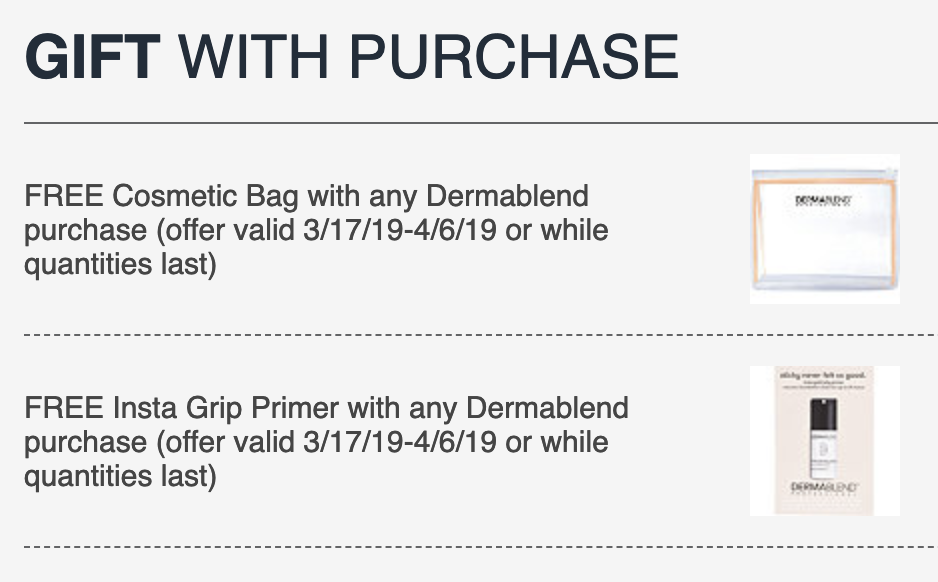Click the solid divider line below the heading
Image resolution: width=938 pixels, height=582 pixels.
pos(481,123)
